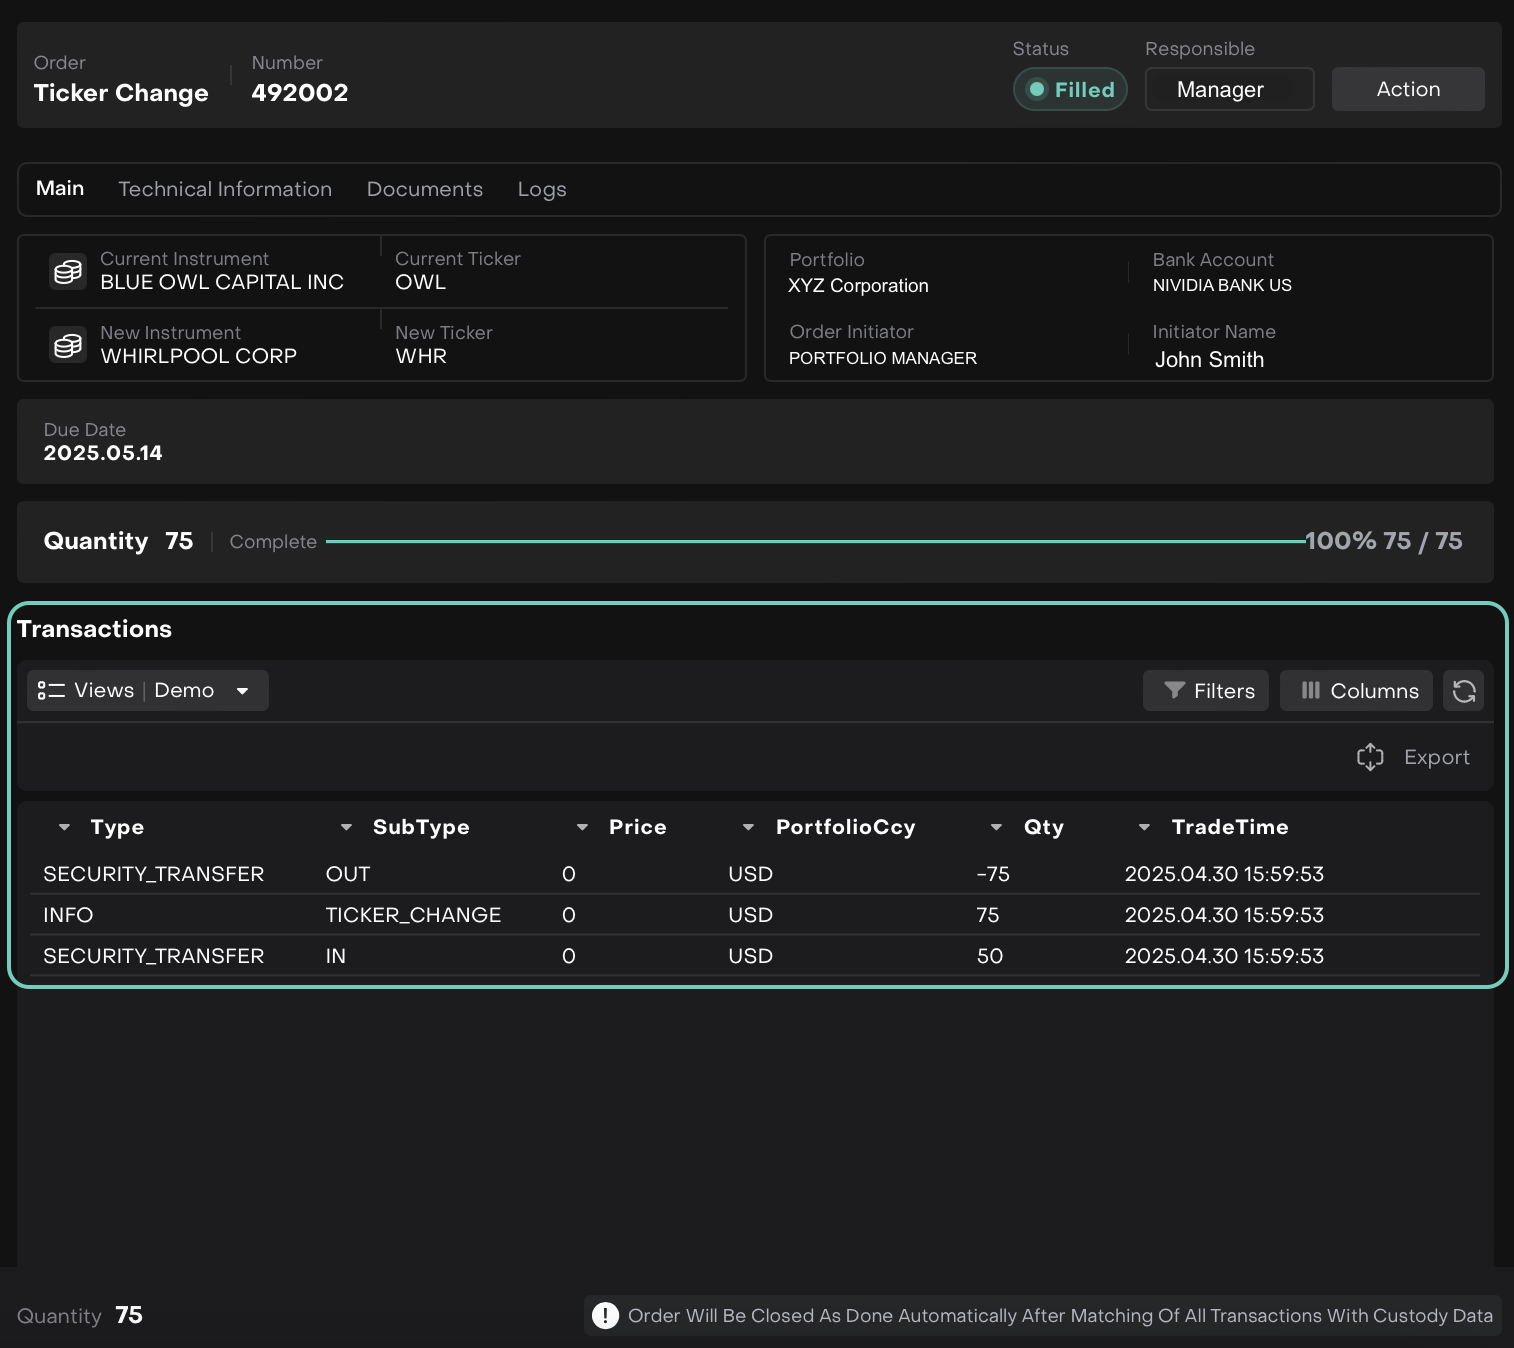
Task: Open the Documents tab
Action: pos(424,189)
